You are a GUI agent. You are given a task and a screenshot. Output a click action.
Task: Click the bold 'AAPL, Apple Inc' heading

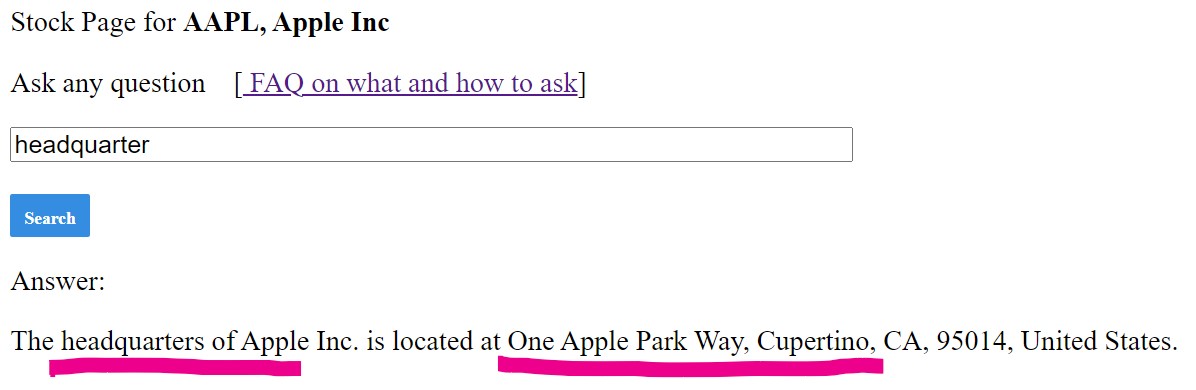[286, 22]
